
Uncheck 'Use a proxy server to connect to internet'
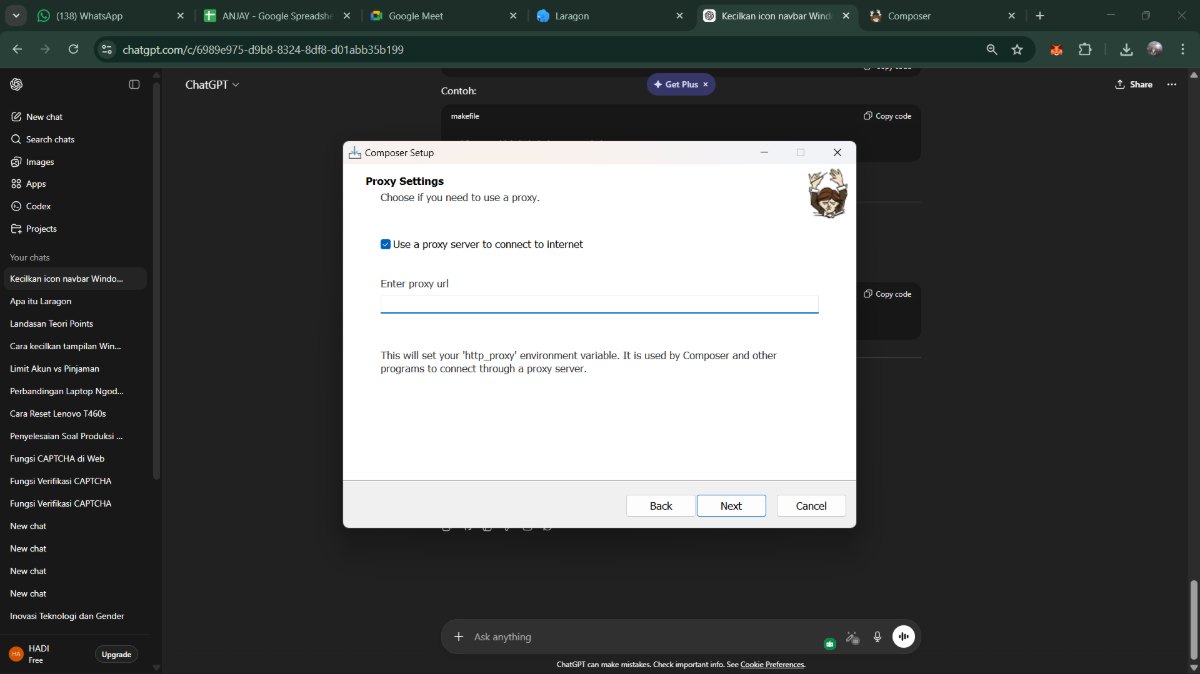386,244
